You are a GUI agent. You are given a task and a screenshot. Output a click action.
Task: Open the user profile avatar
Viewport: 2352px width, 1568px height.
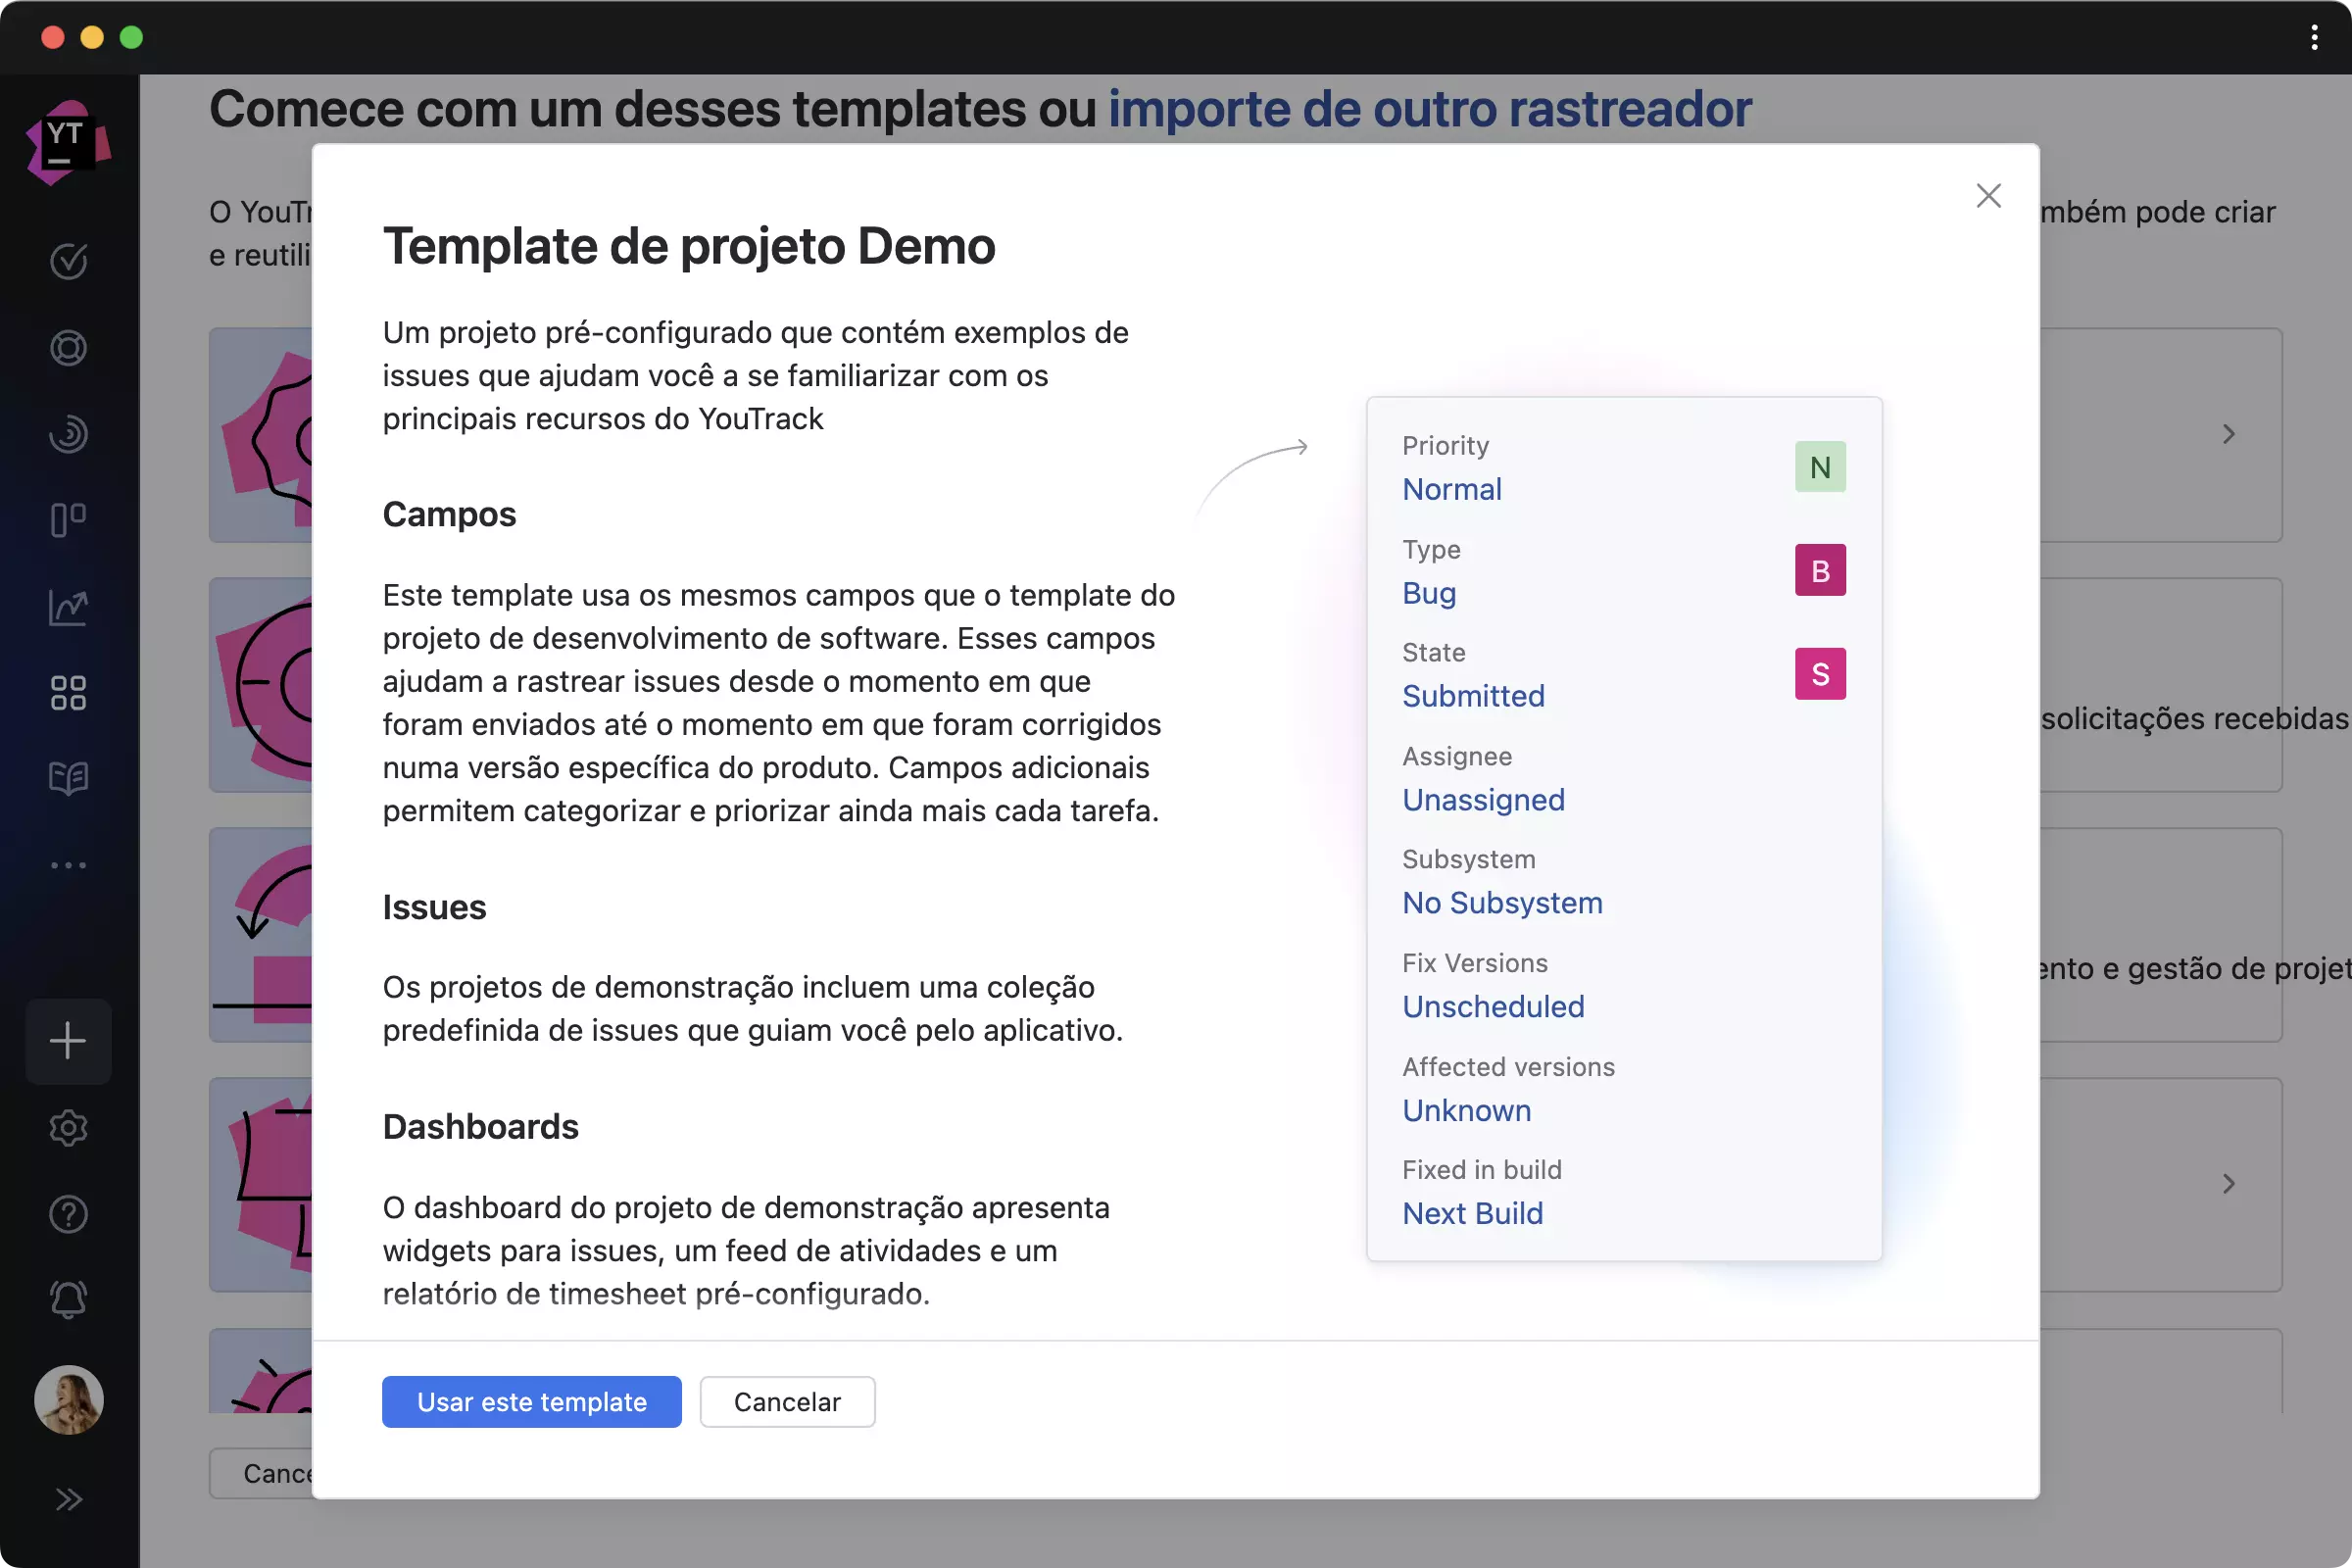[68, 1400]
